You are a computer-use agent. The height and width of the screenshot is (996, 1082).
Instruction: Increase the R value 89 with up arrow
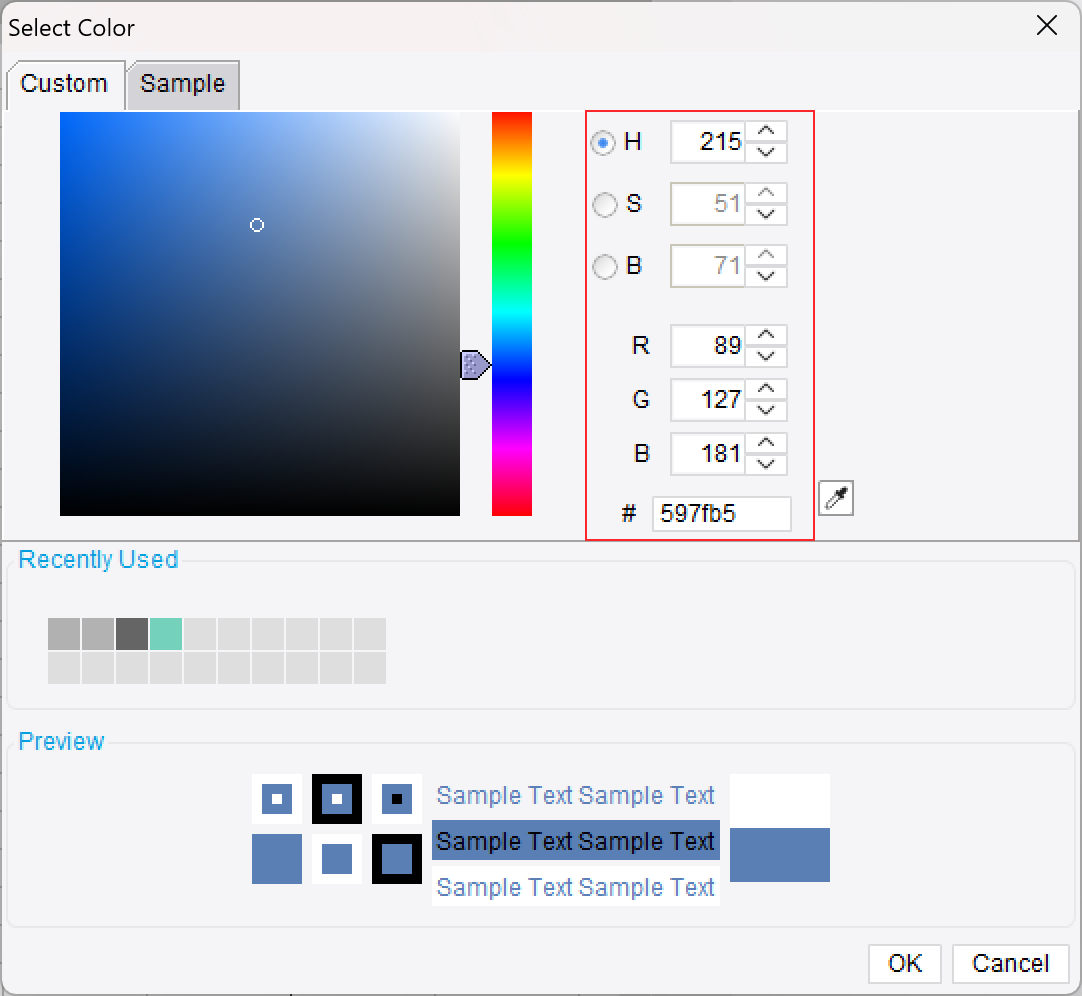pos(766,335)
